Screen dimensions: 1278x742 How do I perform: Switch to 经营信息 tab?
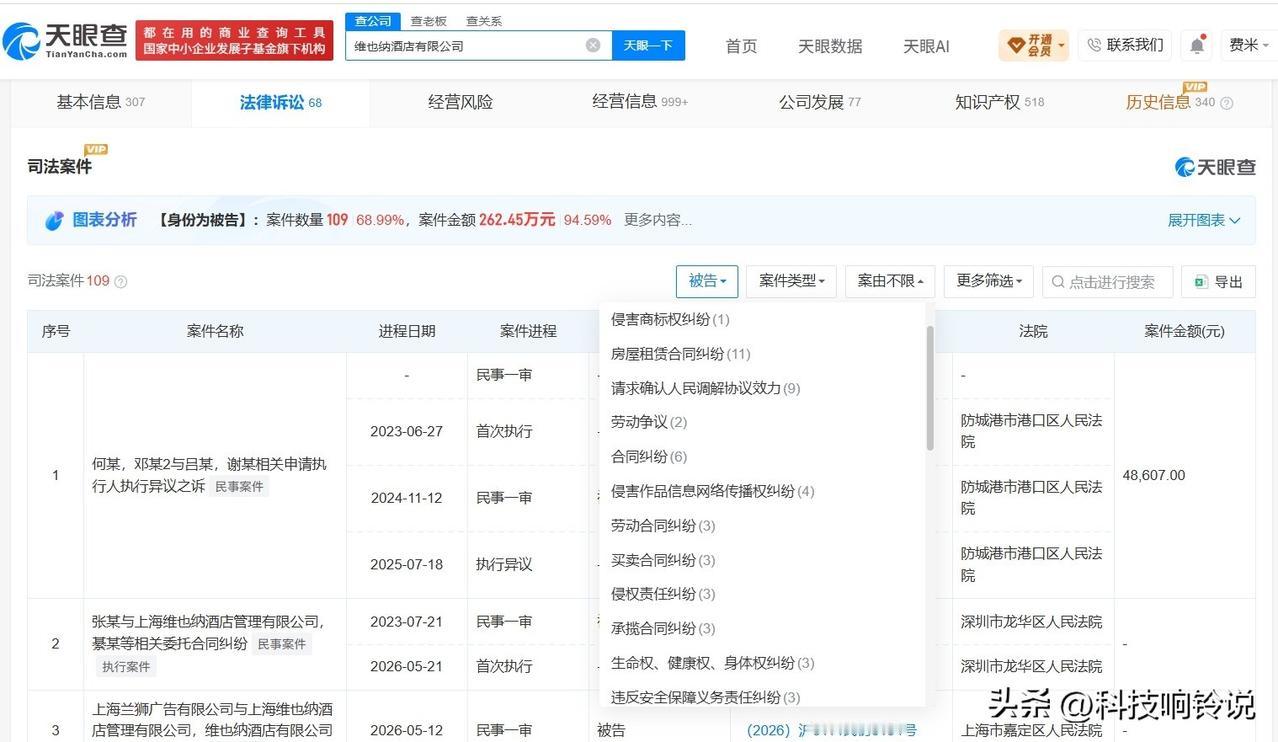coord(640,102)
